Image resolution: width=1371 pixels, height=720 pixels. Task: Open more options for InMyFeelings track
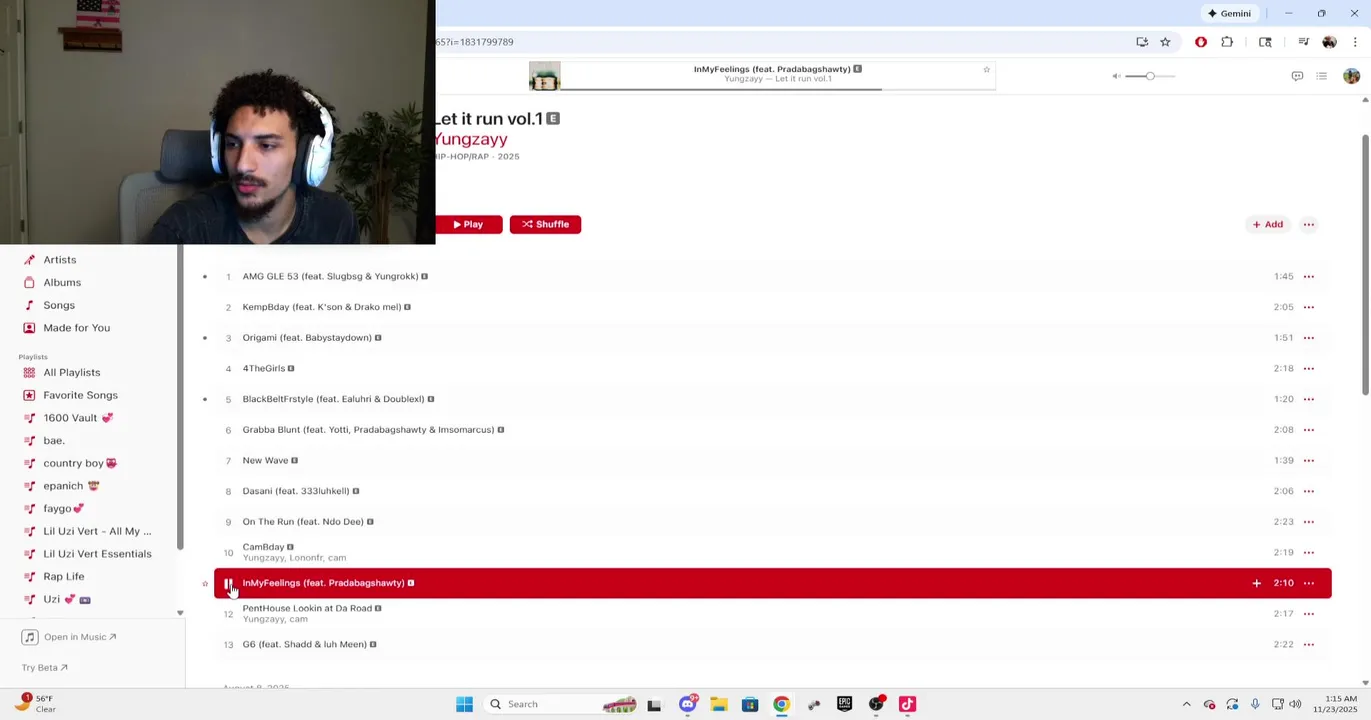pyautogui.click(x=1308, y=583)
